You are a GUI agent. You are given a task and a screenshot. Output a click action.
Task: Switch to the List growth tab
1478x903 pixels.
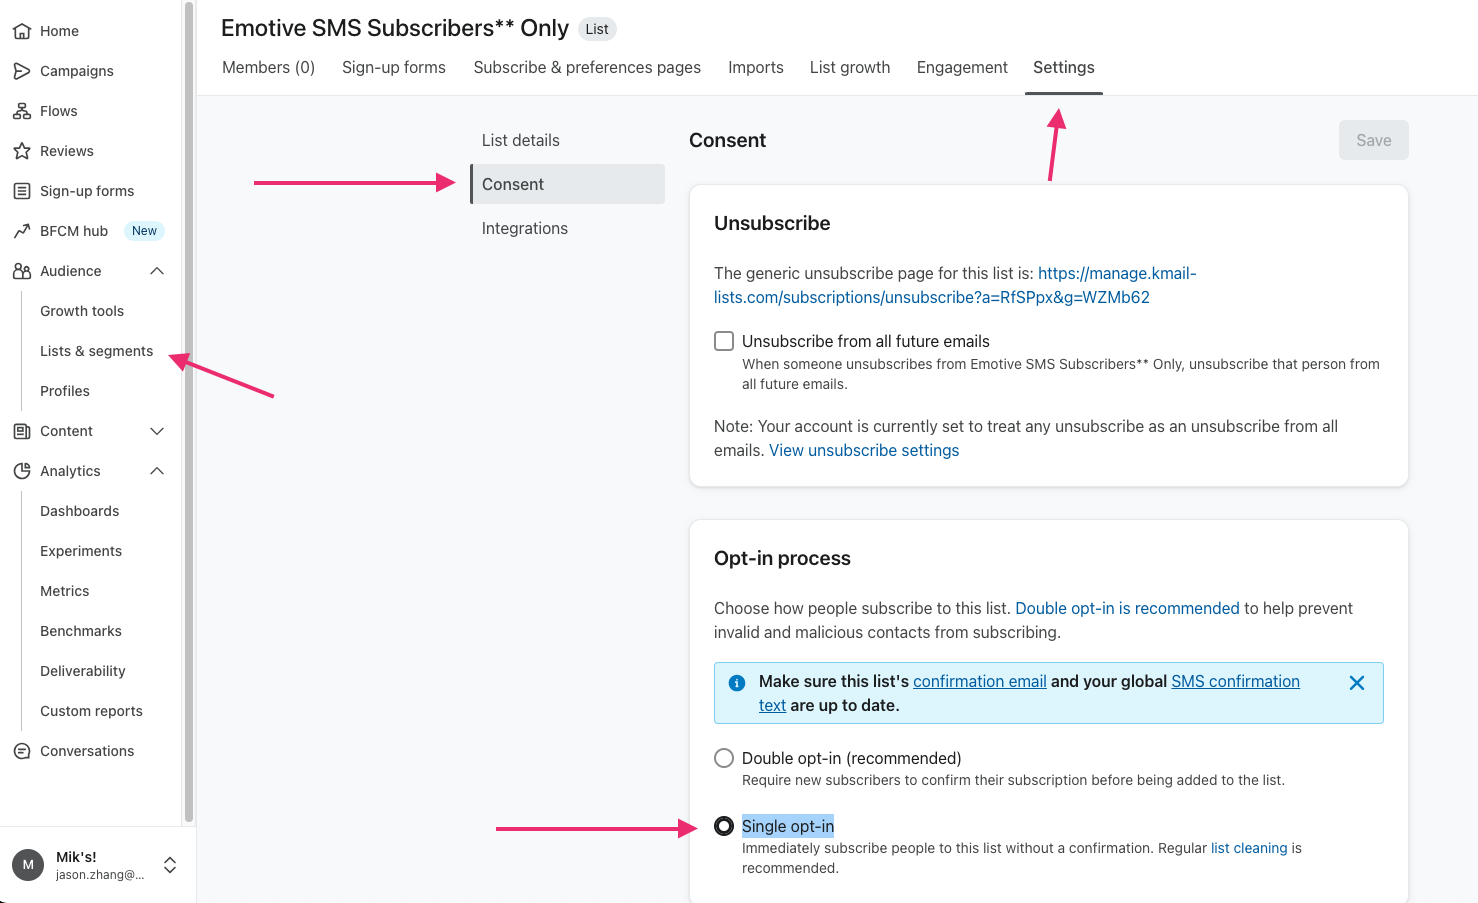(x=850, y=67)
